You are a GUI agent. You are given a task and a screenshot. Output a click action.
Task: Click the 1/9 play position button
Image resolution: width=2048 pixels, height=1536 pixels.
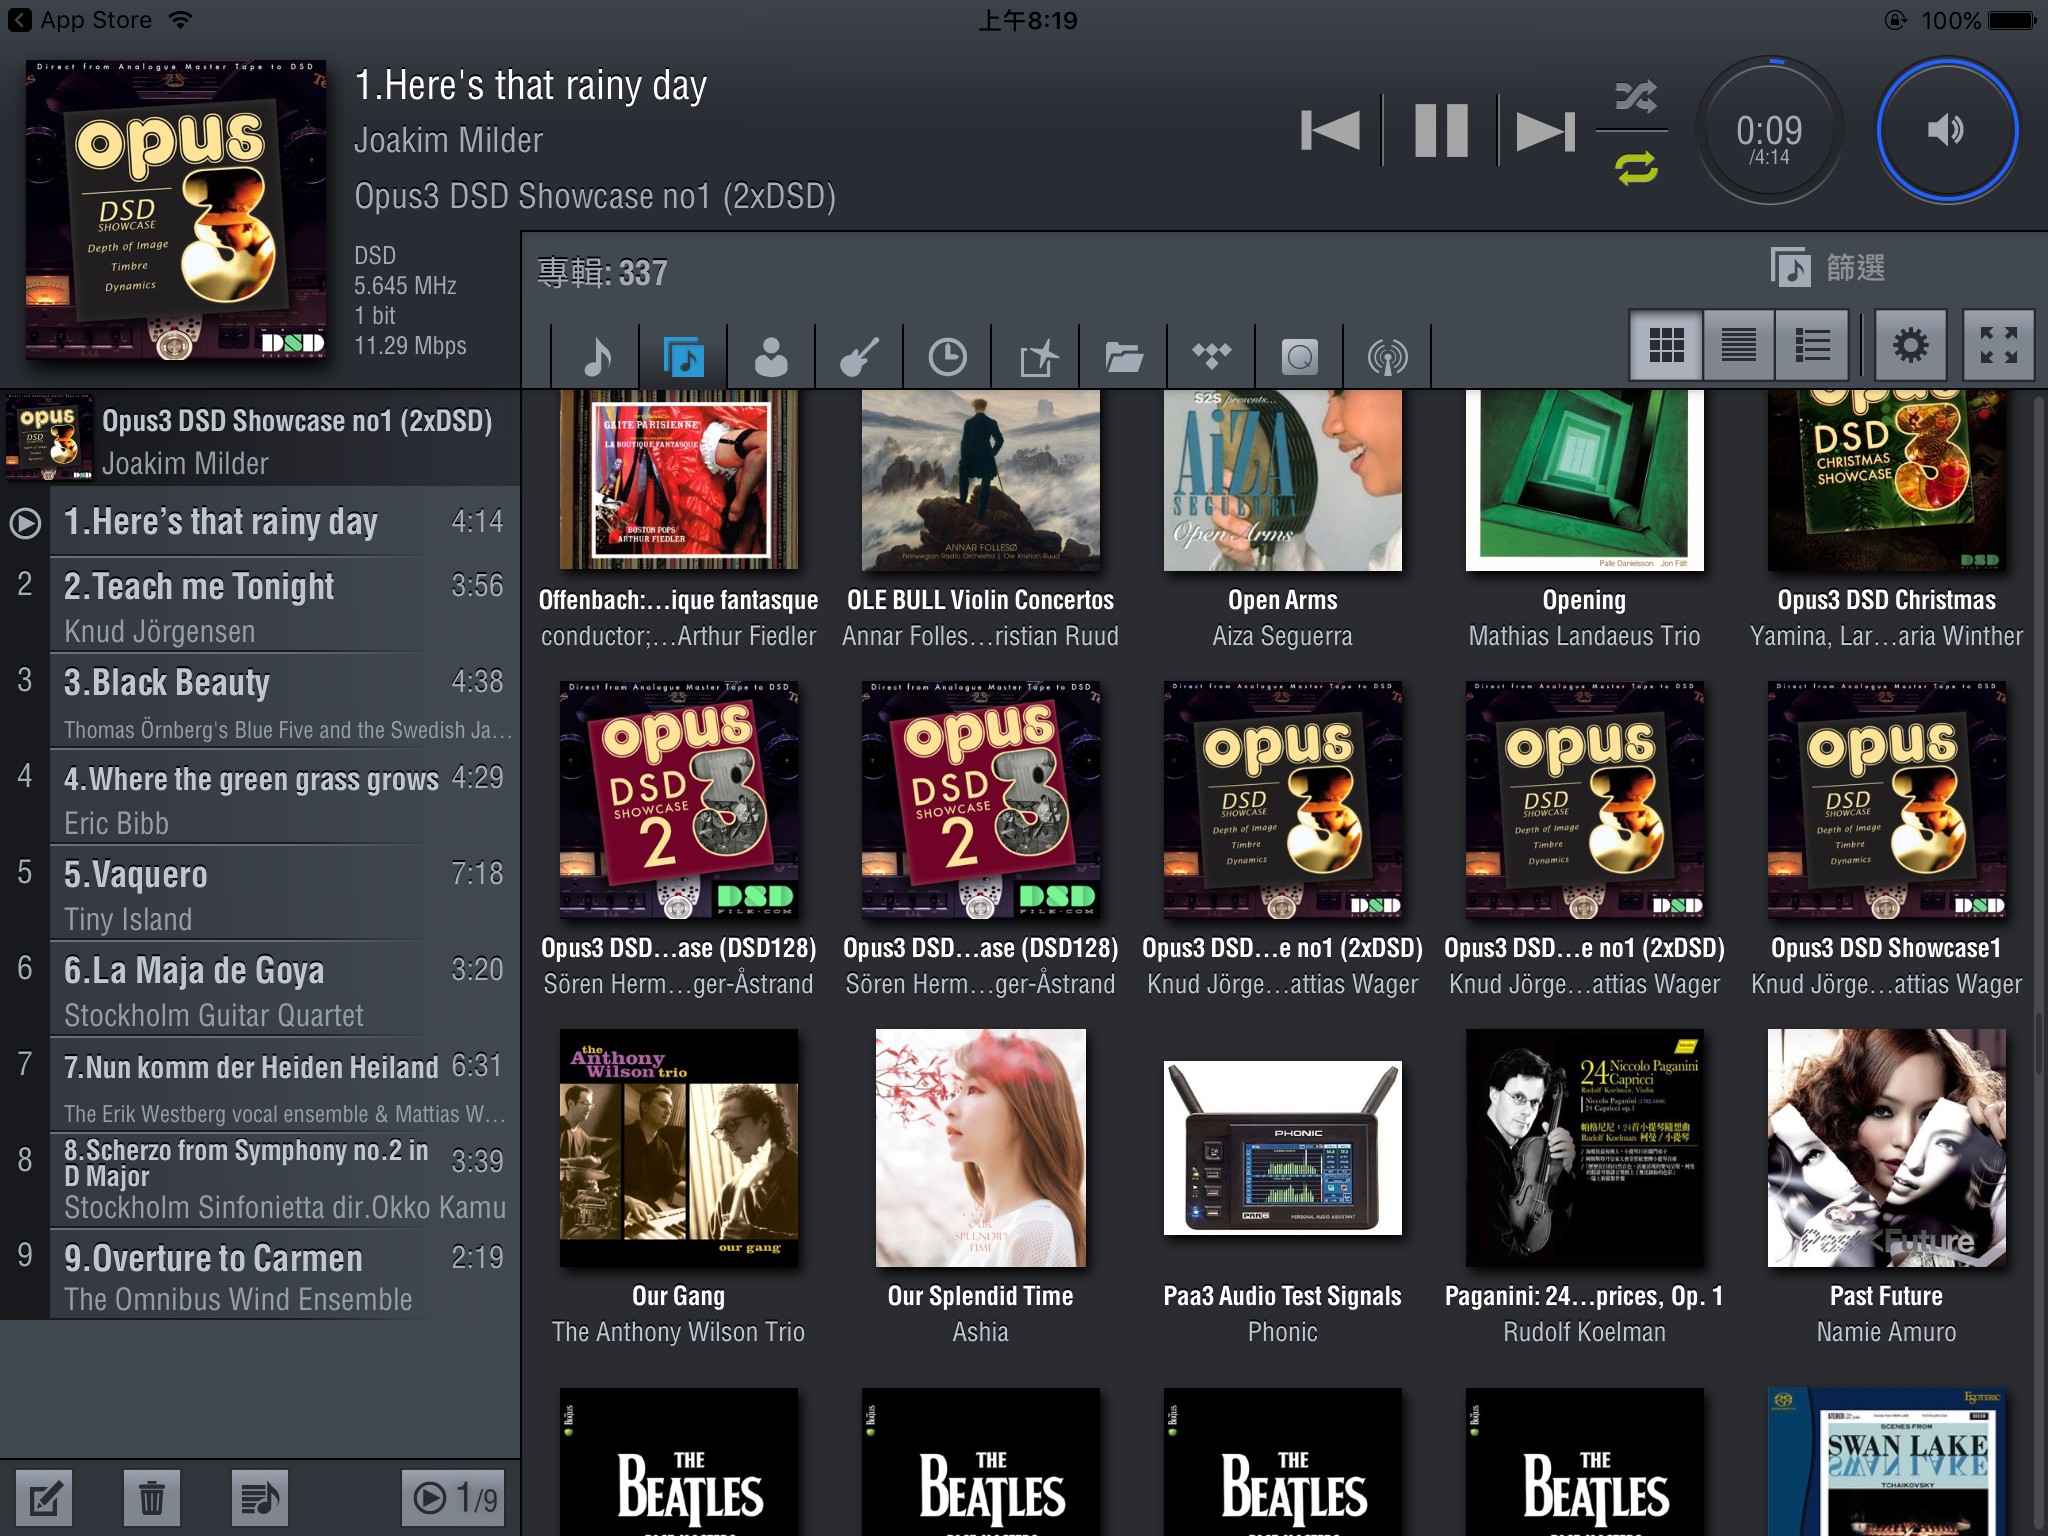click(453, 1498)
